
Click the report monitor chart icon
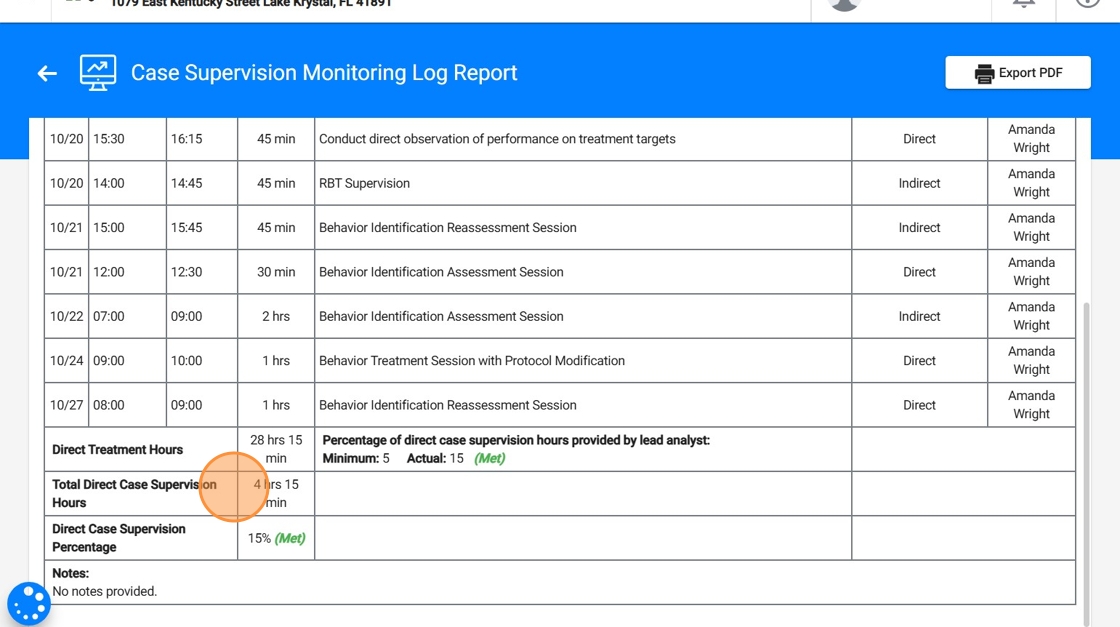pos(98,73)
